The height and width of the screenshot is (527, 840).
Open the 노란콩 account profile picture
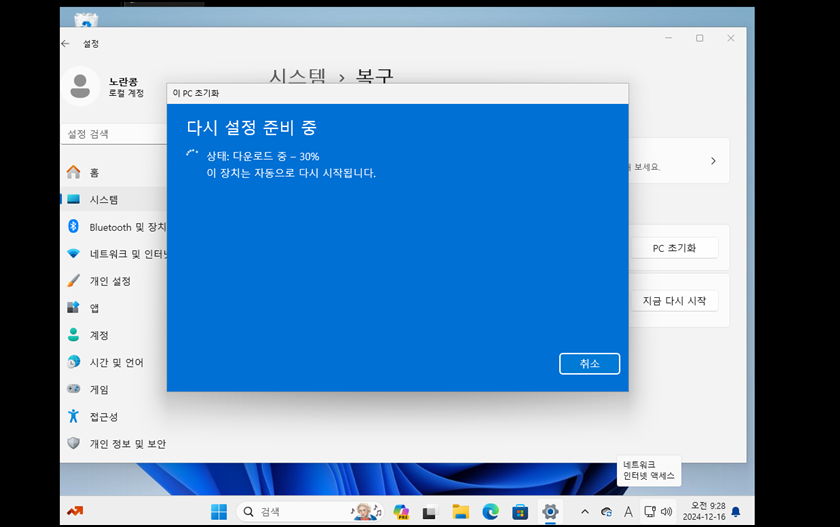[x=80, y=86]
